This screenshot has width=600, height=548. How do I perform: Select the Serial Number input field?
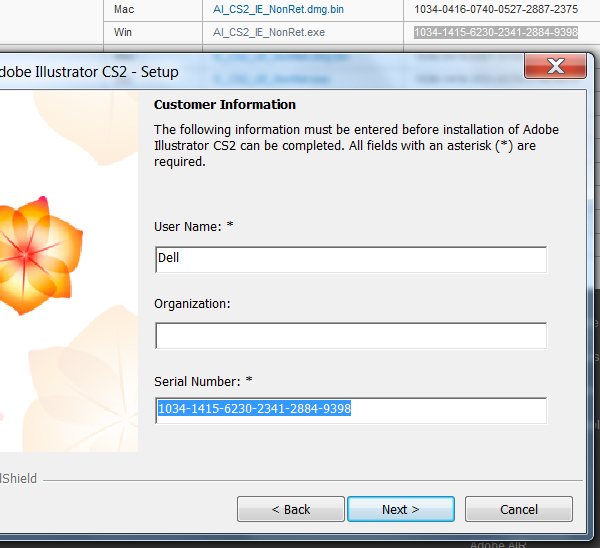351,410
